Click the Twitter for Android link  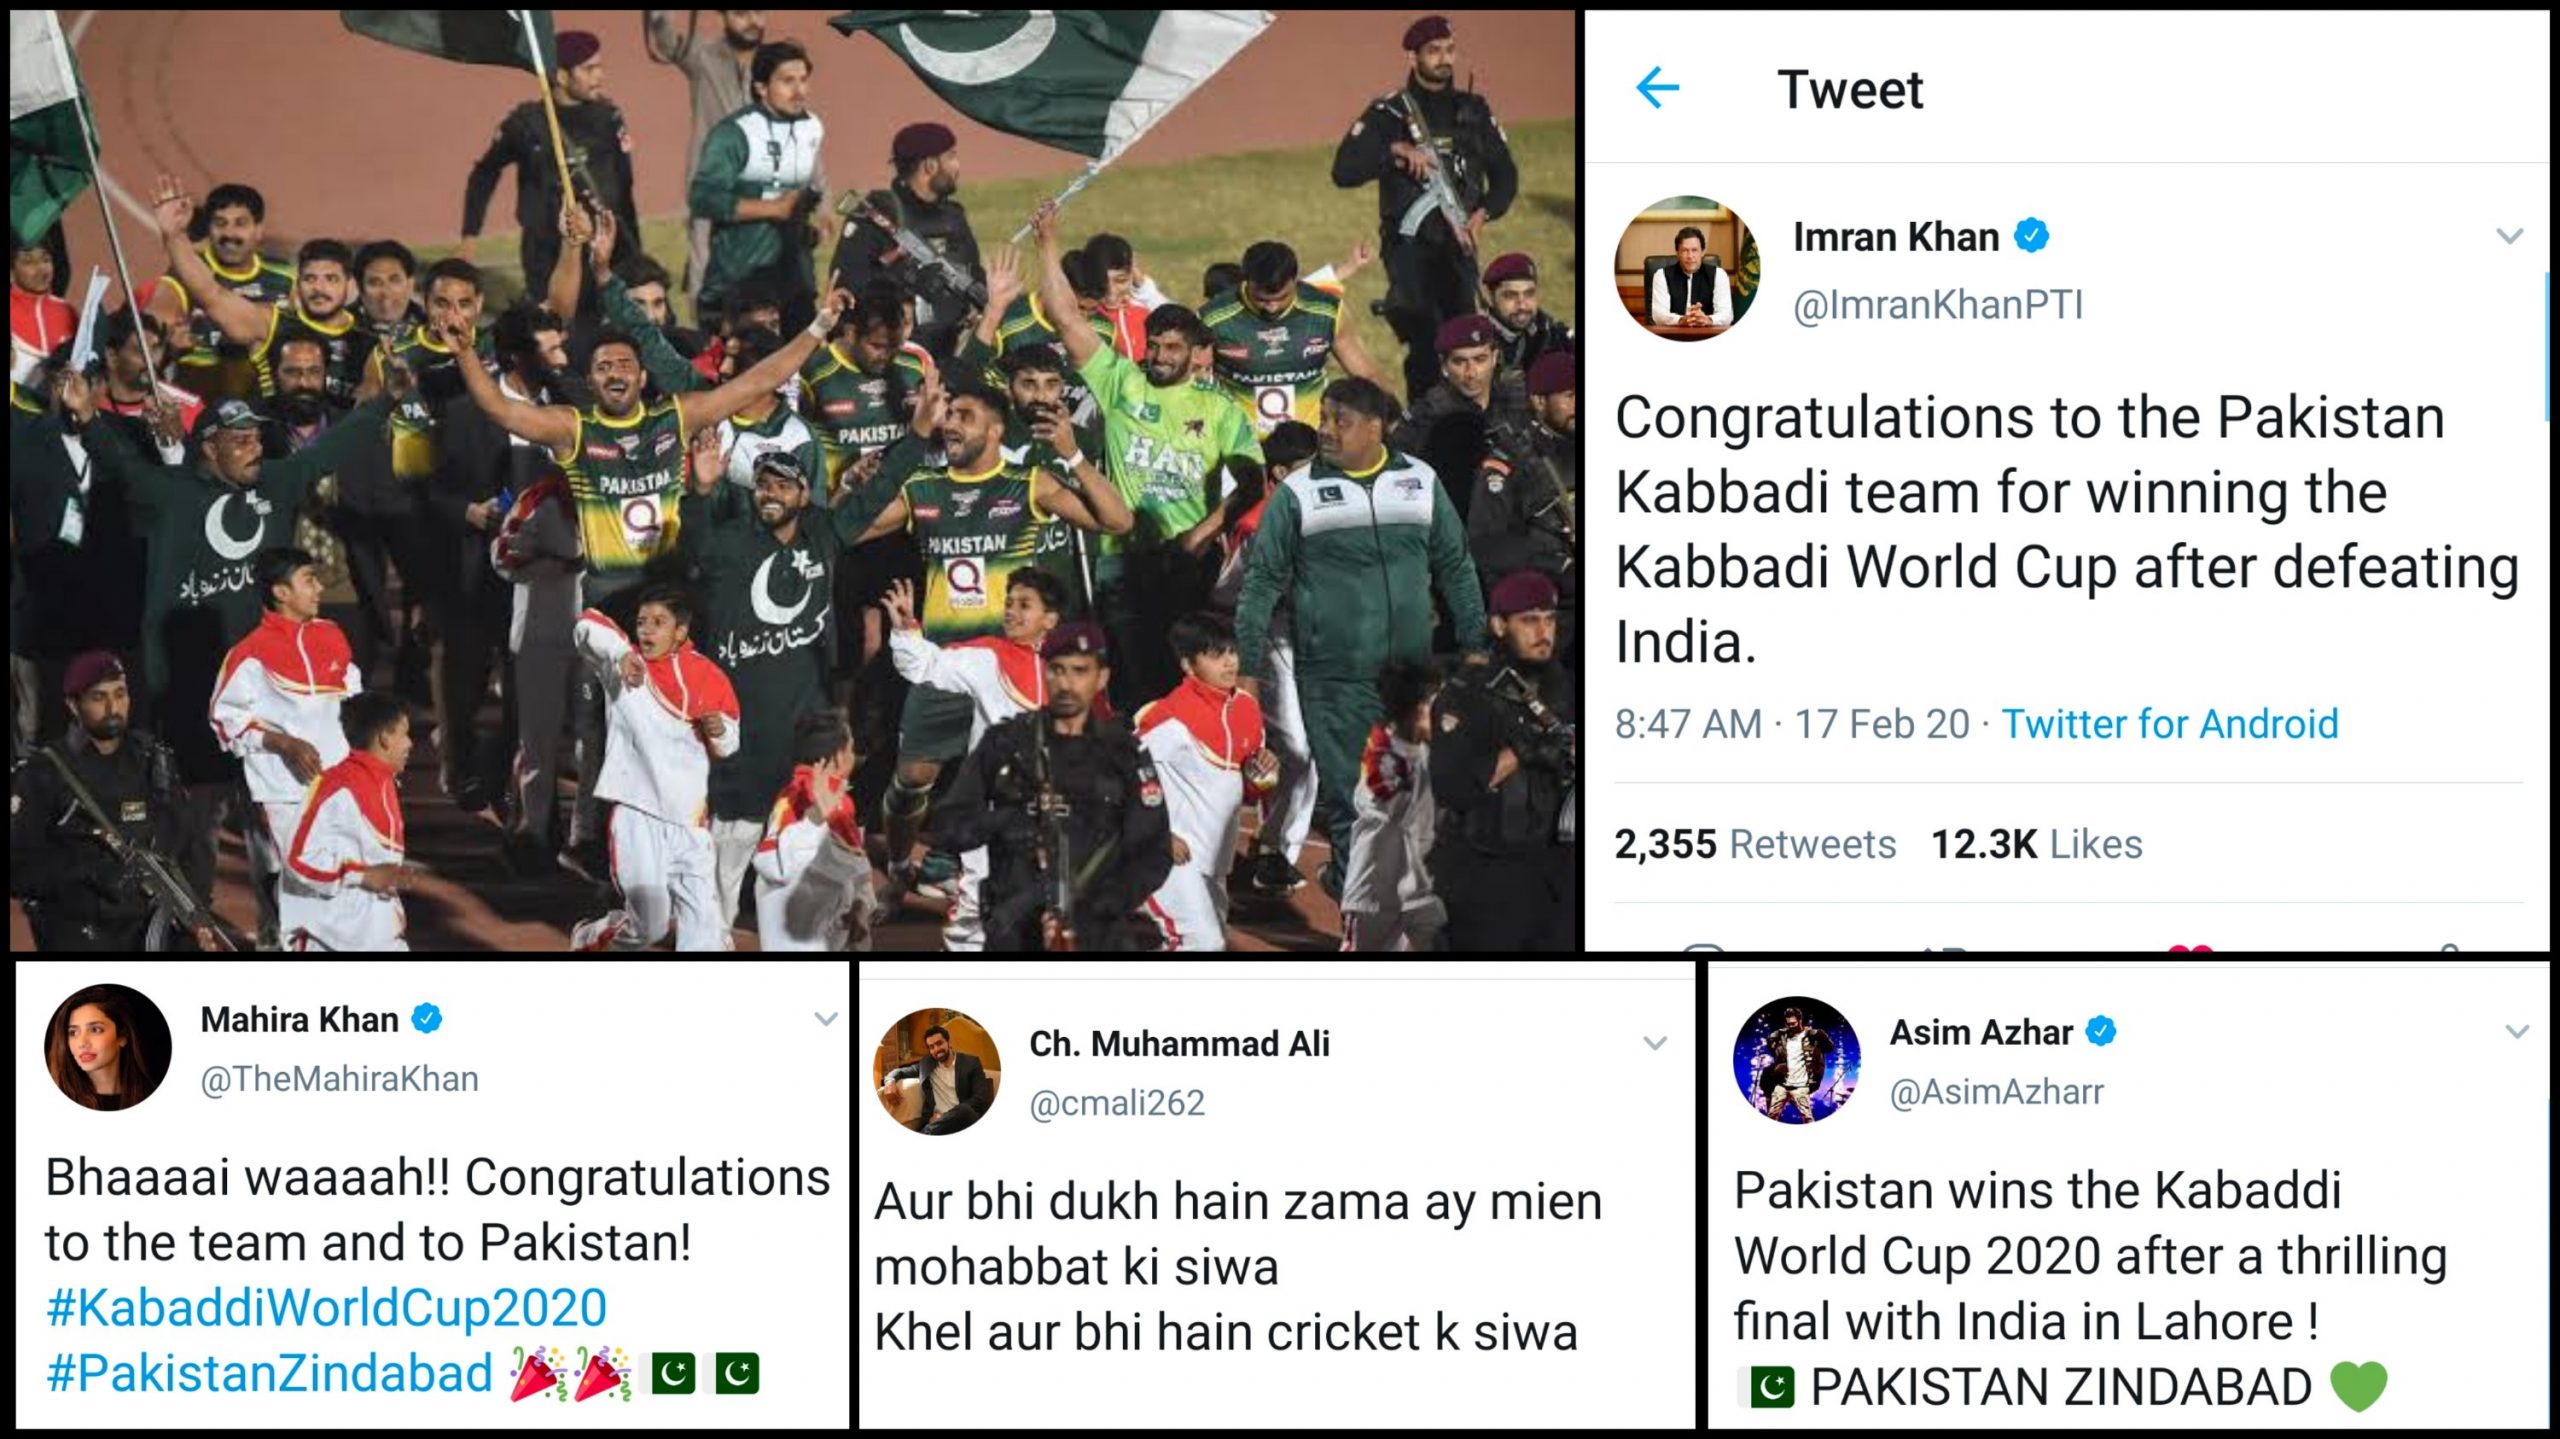pos(2170,723)
